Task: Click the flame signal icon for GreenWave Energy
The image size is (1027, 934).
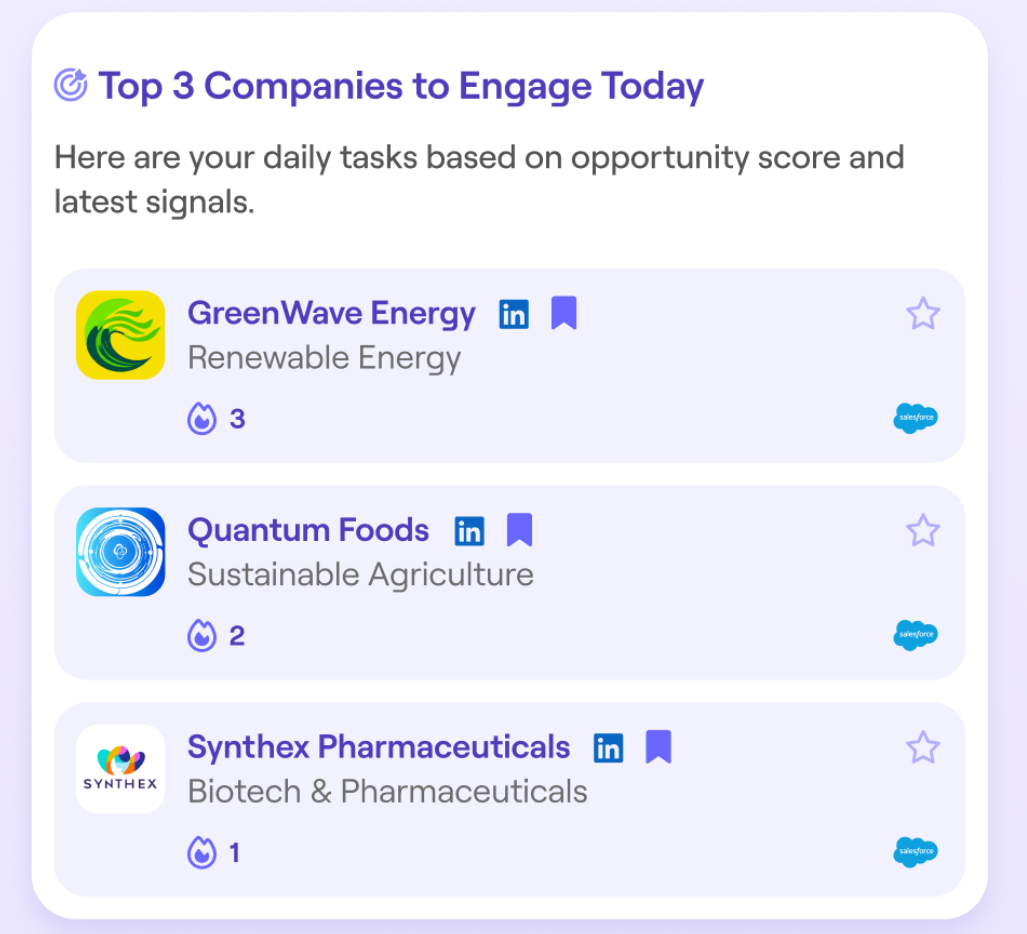Action: click(202, 418)
